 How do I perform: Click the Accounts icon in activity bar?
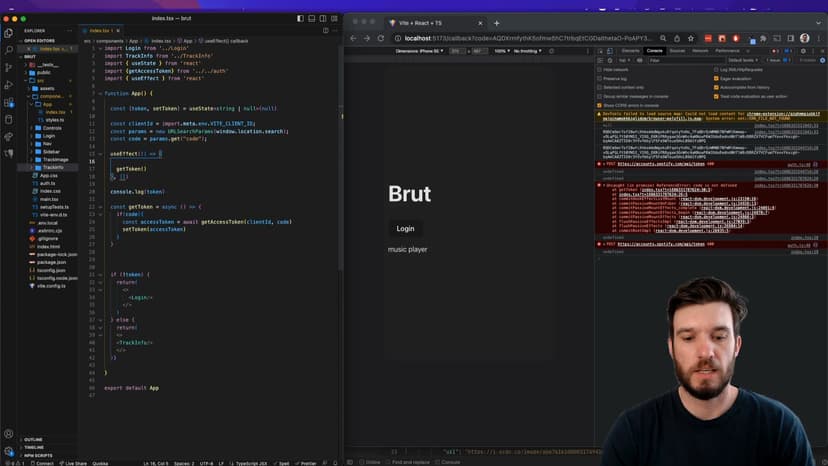[9, 434]
